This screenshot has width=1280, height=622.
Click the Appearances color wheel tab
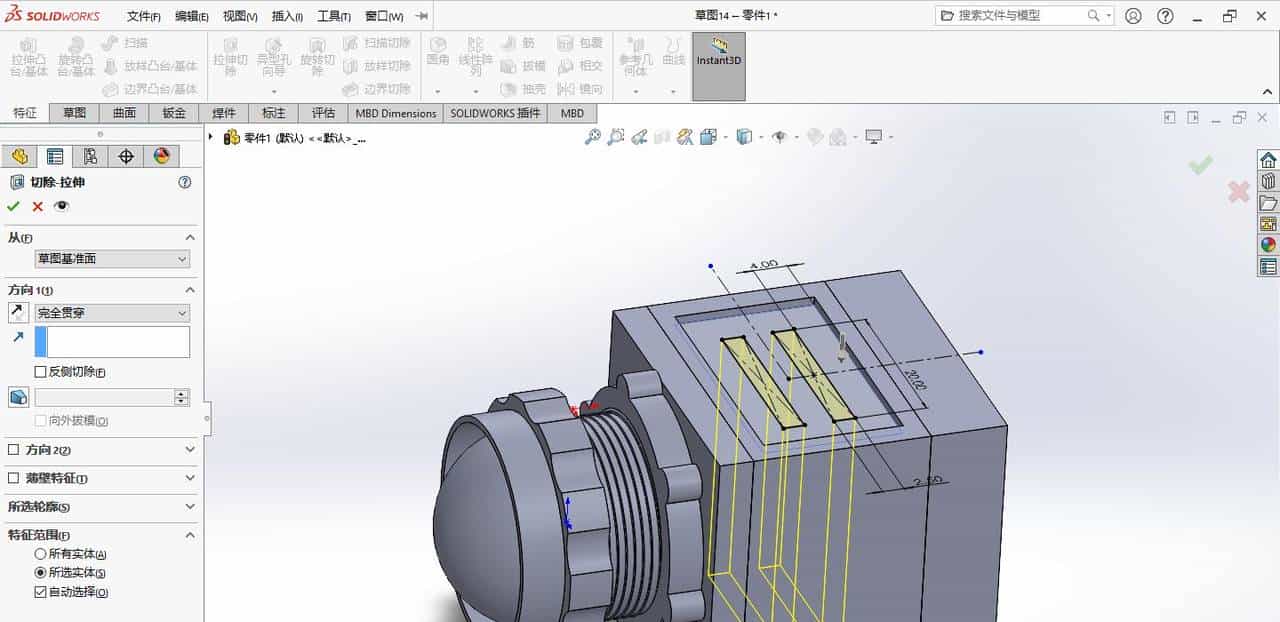coord(161,156)
